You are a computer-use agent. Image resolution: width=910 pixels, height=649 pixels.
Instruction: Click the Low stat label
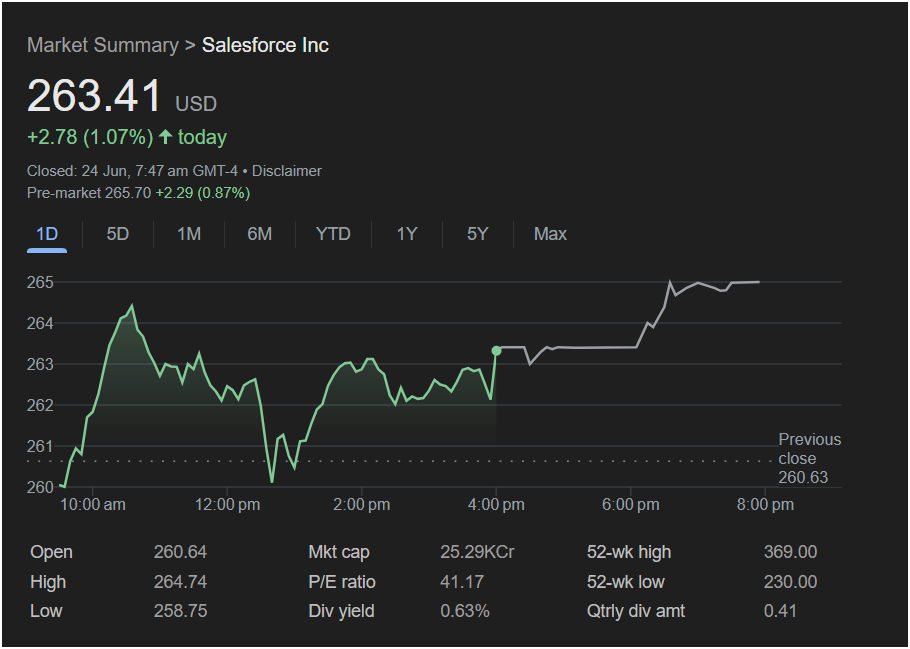(x=46, y=611)
